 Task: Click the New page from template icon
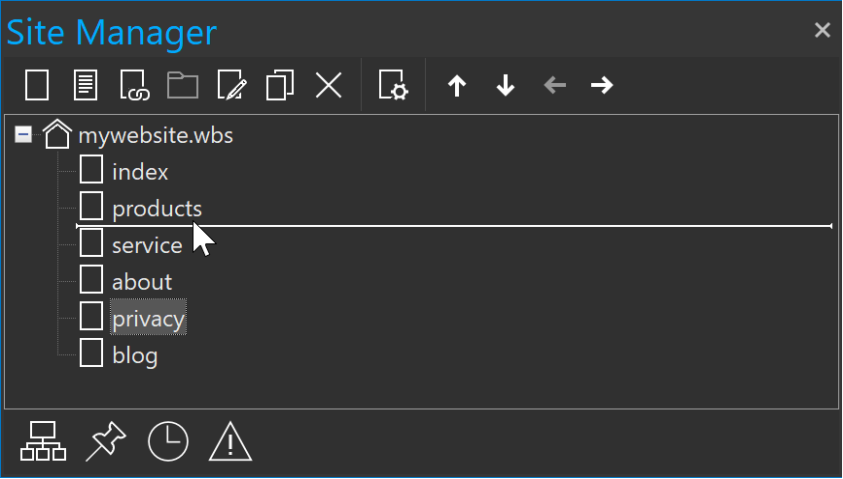pos(85,85)
